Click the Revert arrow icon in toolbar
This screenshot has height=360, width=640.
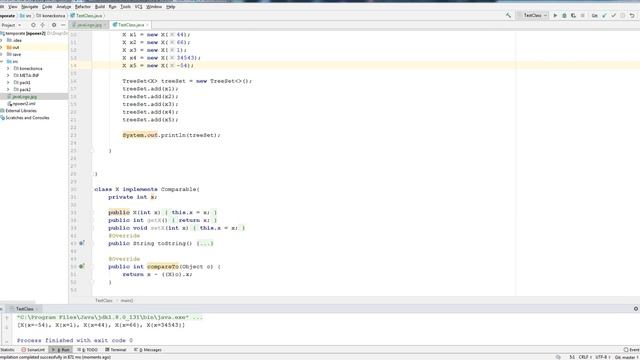632,16
